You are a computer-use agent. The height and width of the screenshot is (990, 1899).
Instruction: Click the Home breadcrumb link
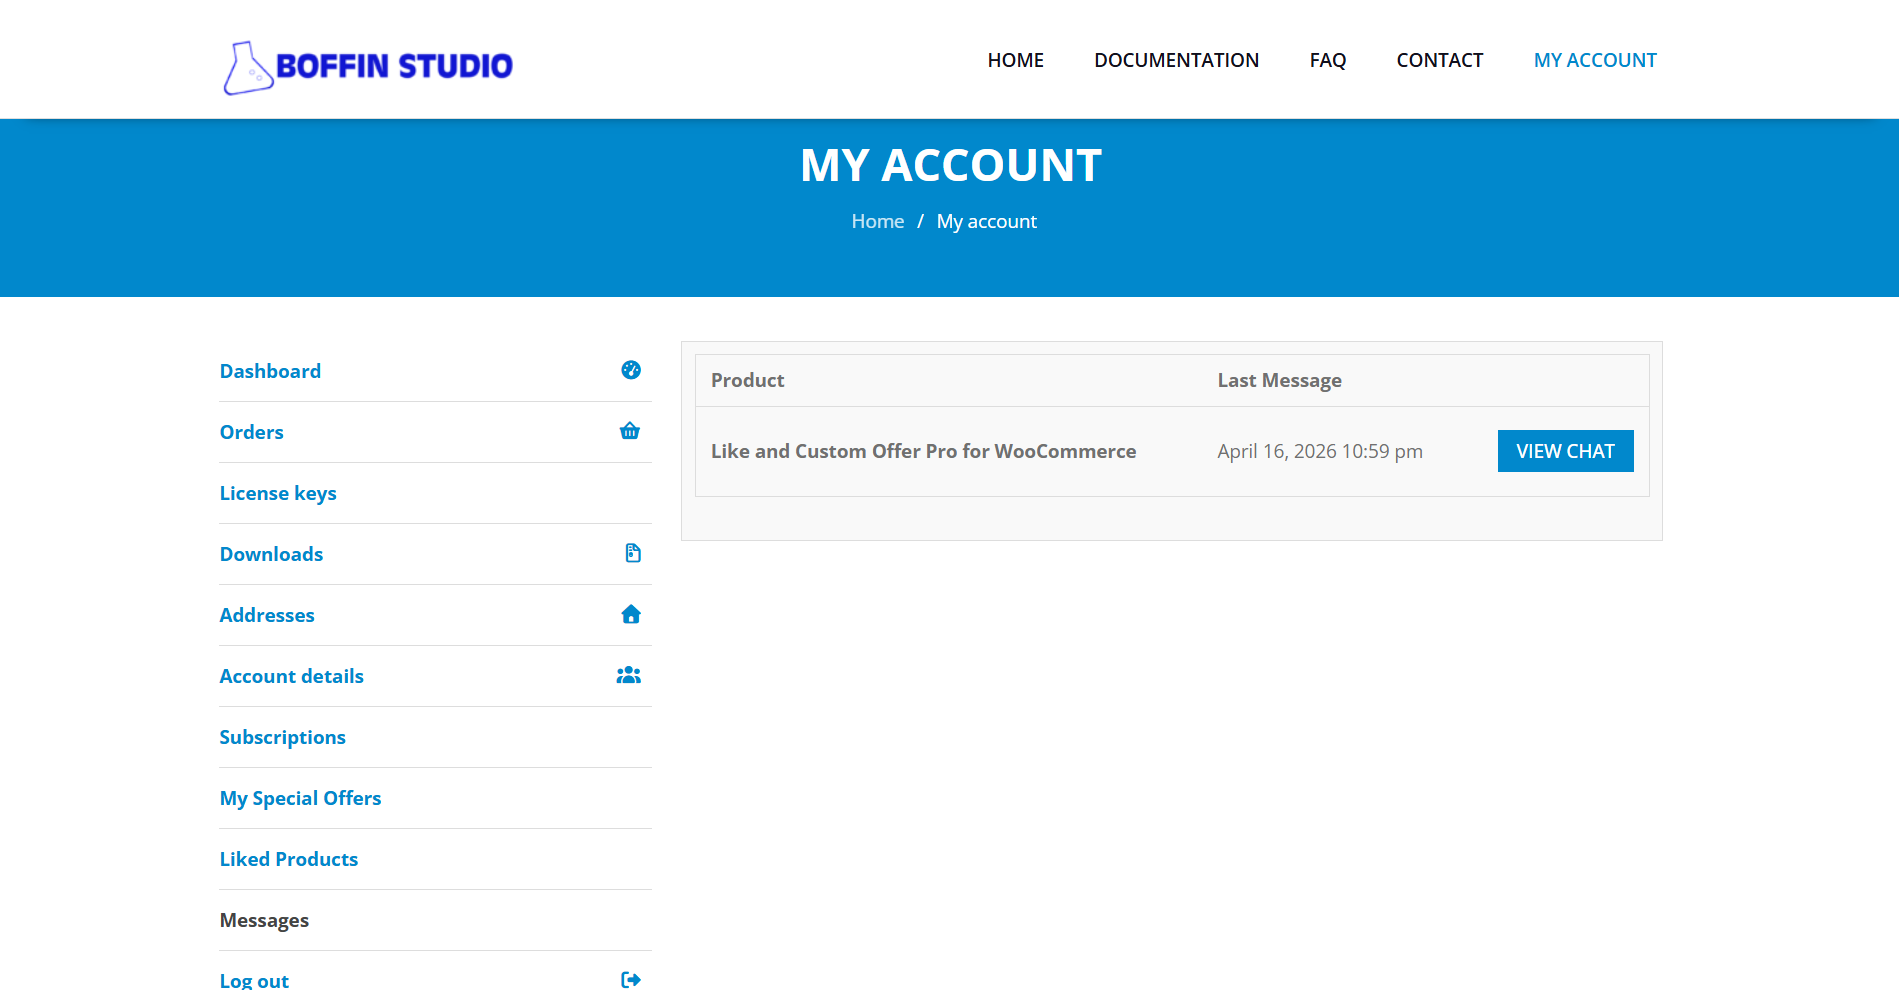877,221
